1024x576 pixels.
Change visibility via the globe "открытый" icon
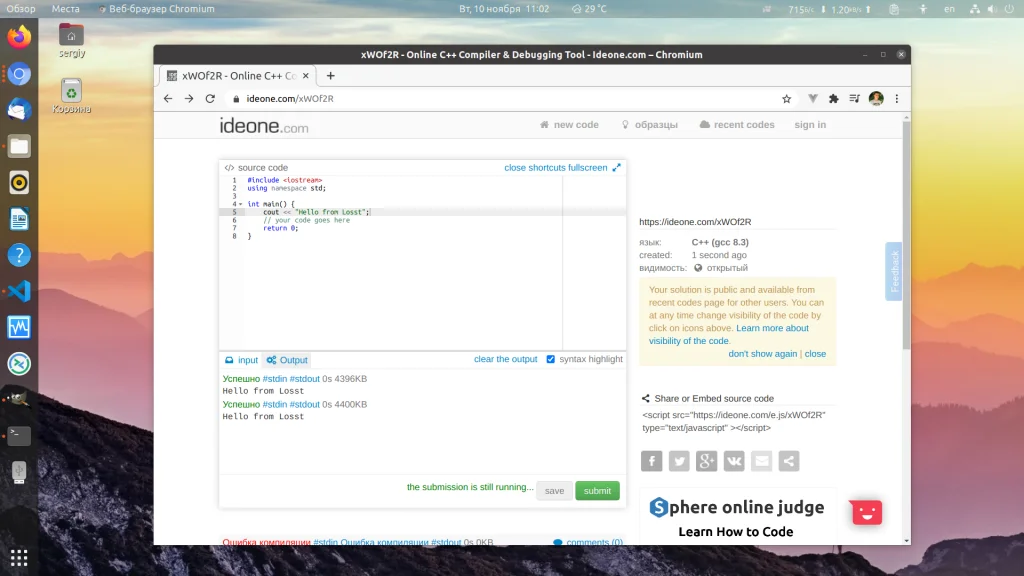[698, 268]
